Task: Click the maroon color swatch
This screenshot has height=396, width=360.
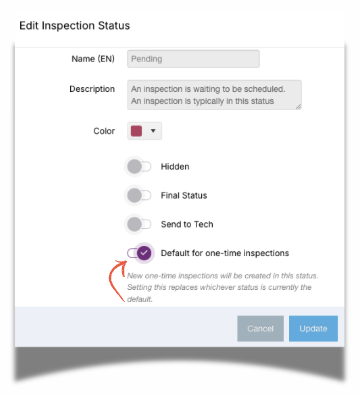Action: pyautogui.click(x=136, y=131)
